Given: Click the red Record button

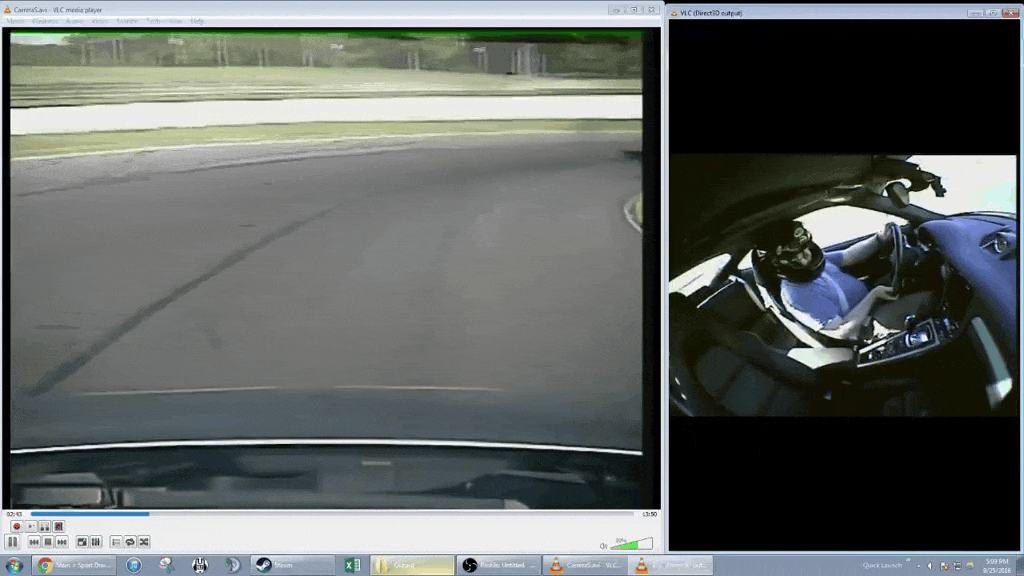Looking at the screenshot, I should (x=16, y=526).
